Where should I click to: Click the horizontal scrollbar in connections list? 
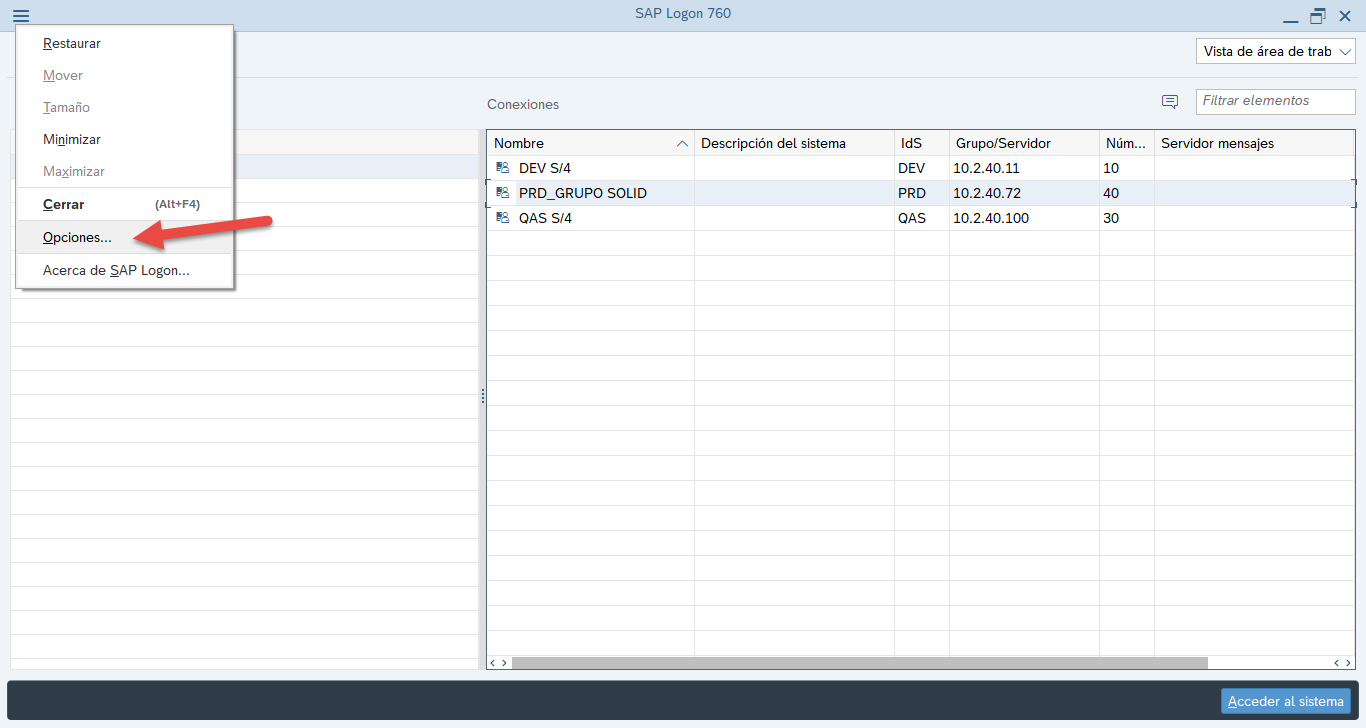(x=858, y=662)
